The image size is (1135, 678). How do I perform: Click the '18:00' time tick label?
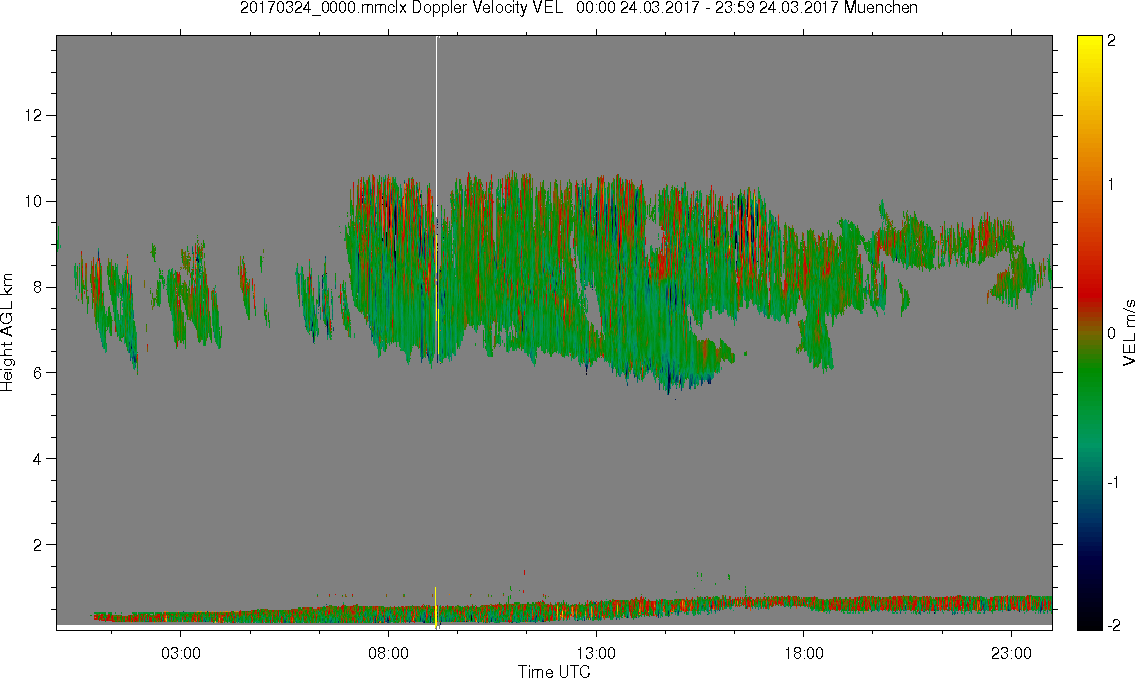click(803, 653)
